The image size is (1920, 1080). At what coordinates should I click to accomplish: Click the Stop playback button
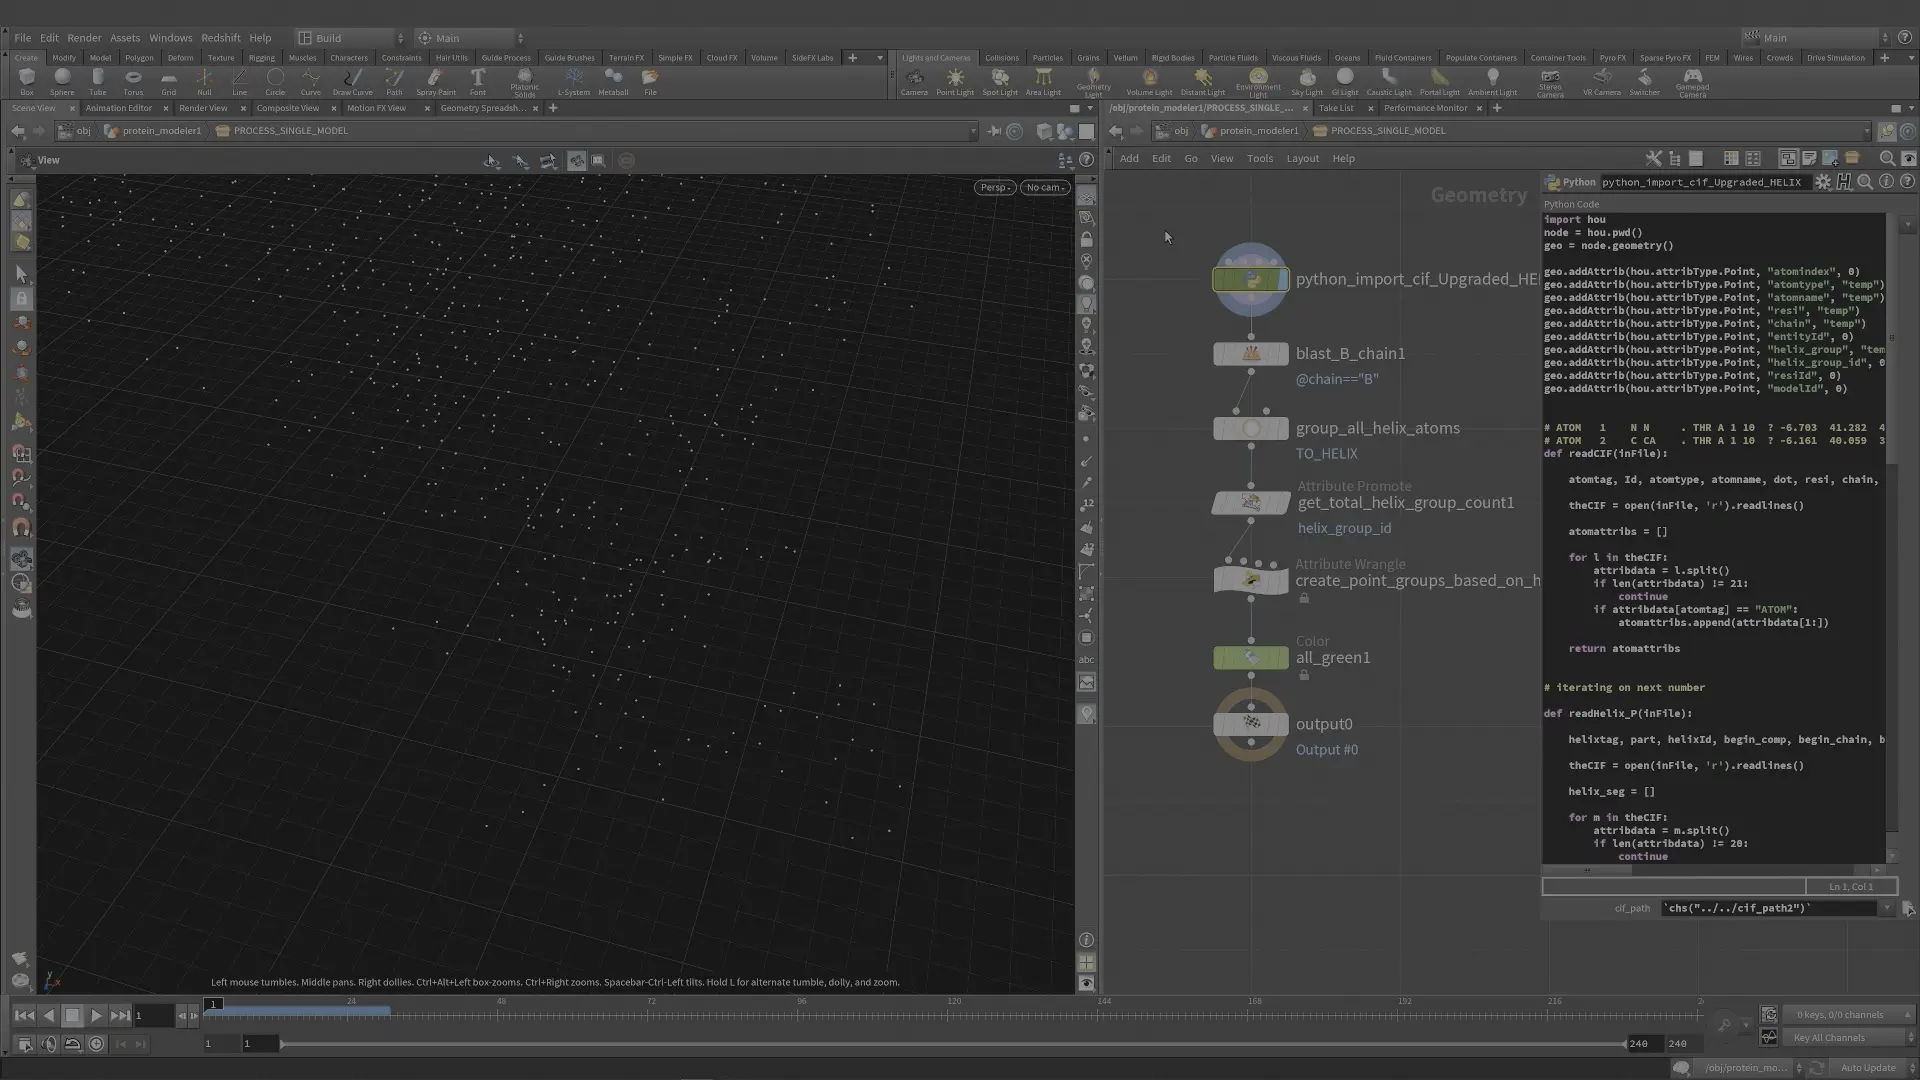point(72,1015)
